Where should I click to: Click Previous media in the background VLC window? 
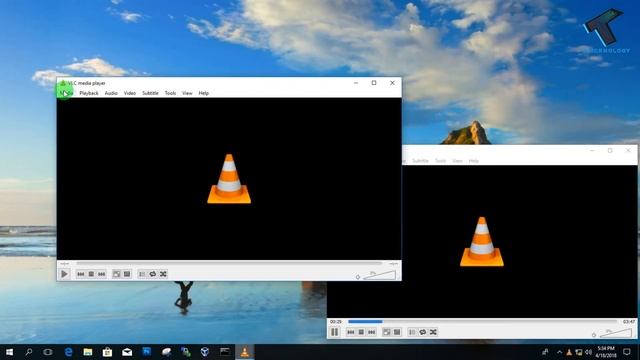pos(351,332)
